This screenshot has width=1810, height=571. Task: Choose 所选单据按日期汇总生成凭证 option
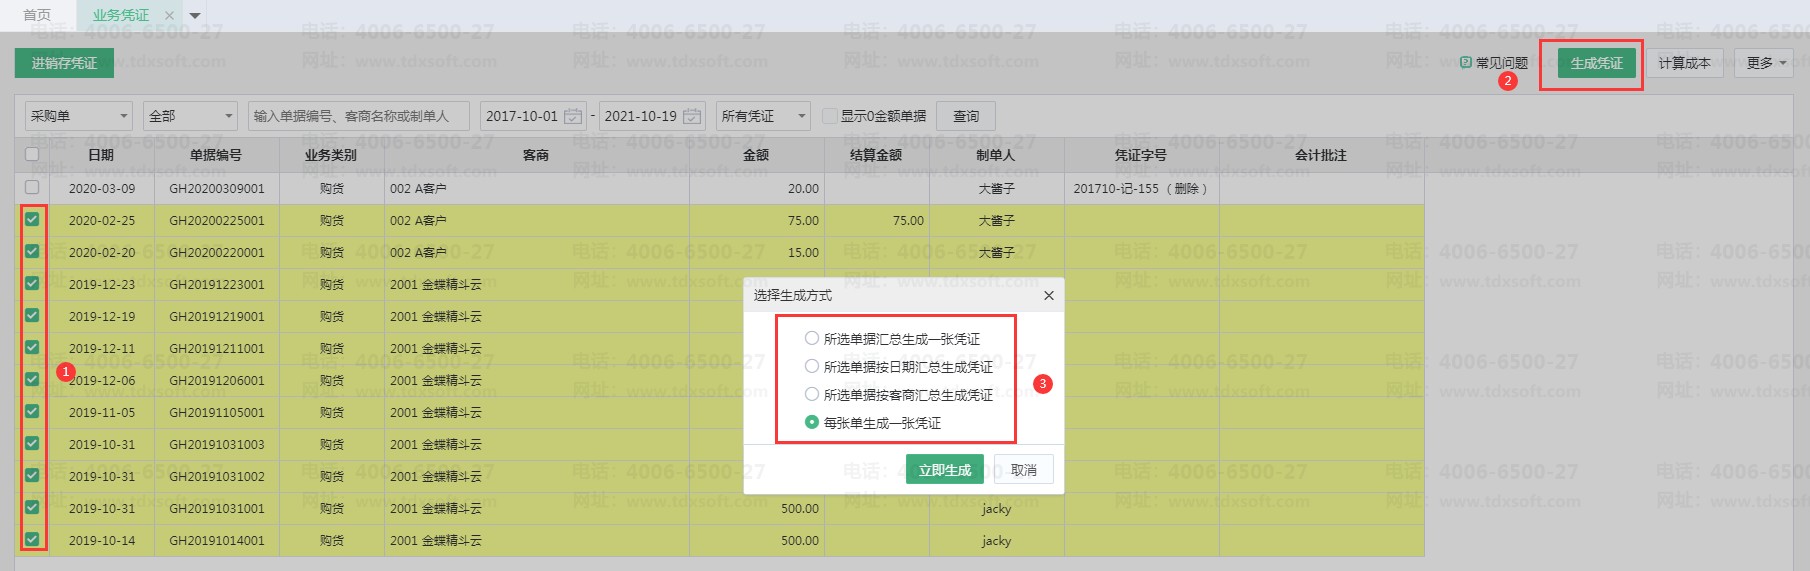pos(812,367)
